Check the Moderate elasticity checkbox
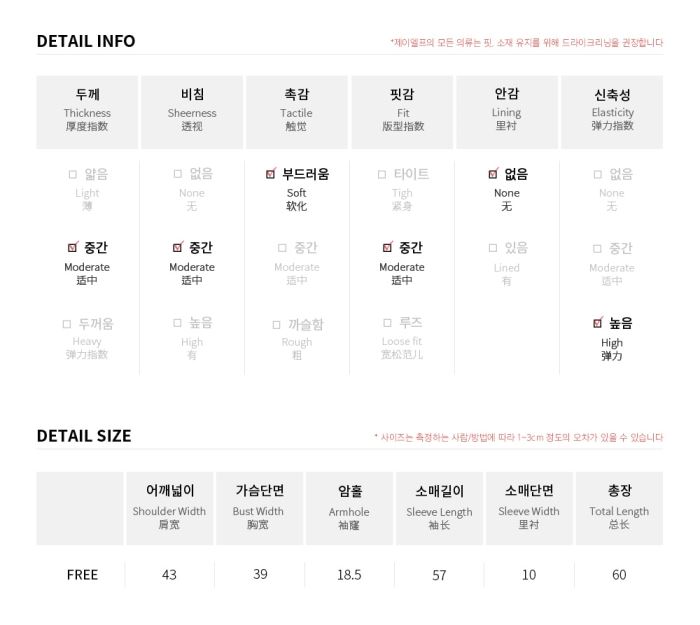The image size is (700, 625). pyautogui.click(x=597, y=249)
